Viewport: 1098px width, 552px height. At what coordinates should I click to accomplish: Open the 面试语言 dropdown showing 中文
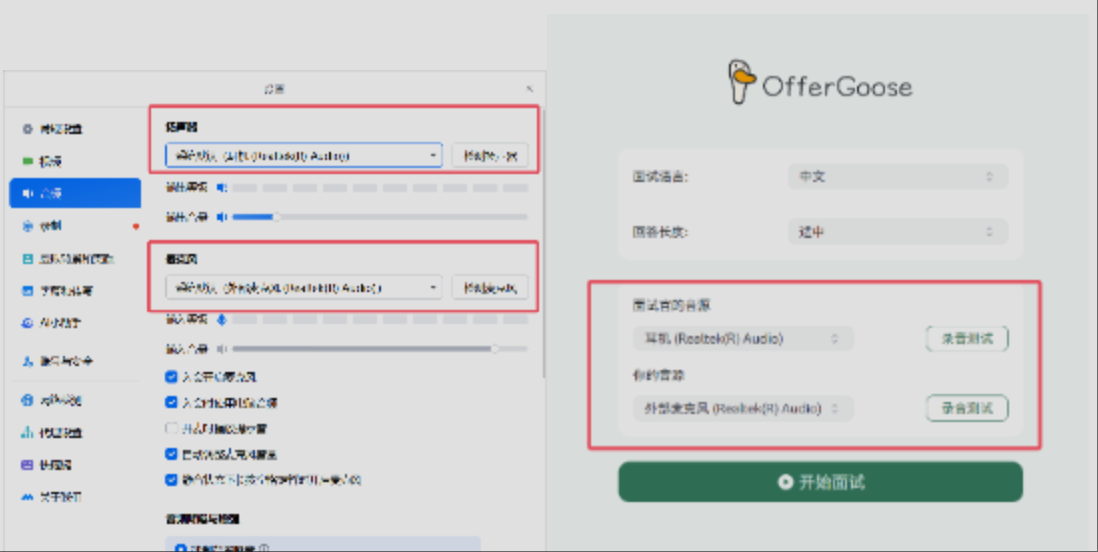pyautogui.click(x=897, y=177)
